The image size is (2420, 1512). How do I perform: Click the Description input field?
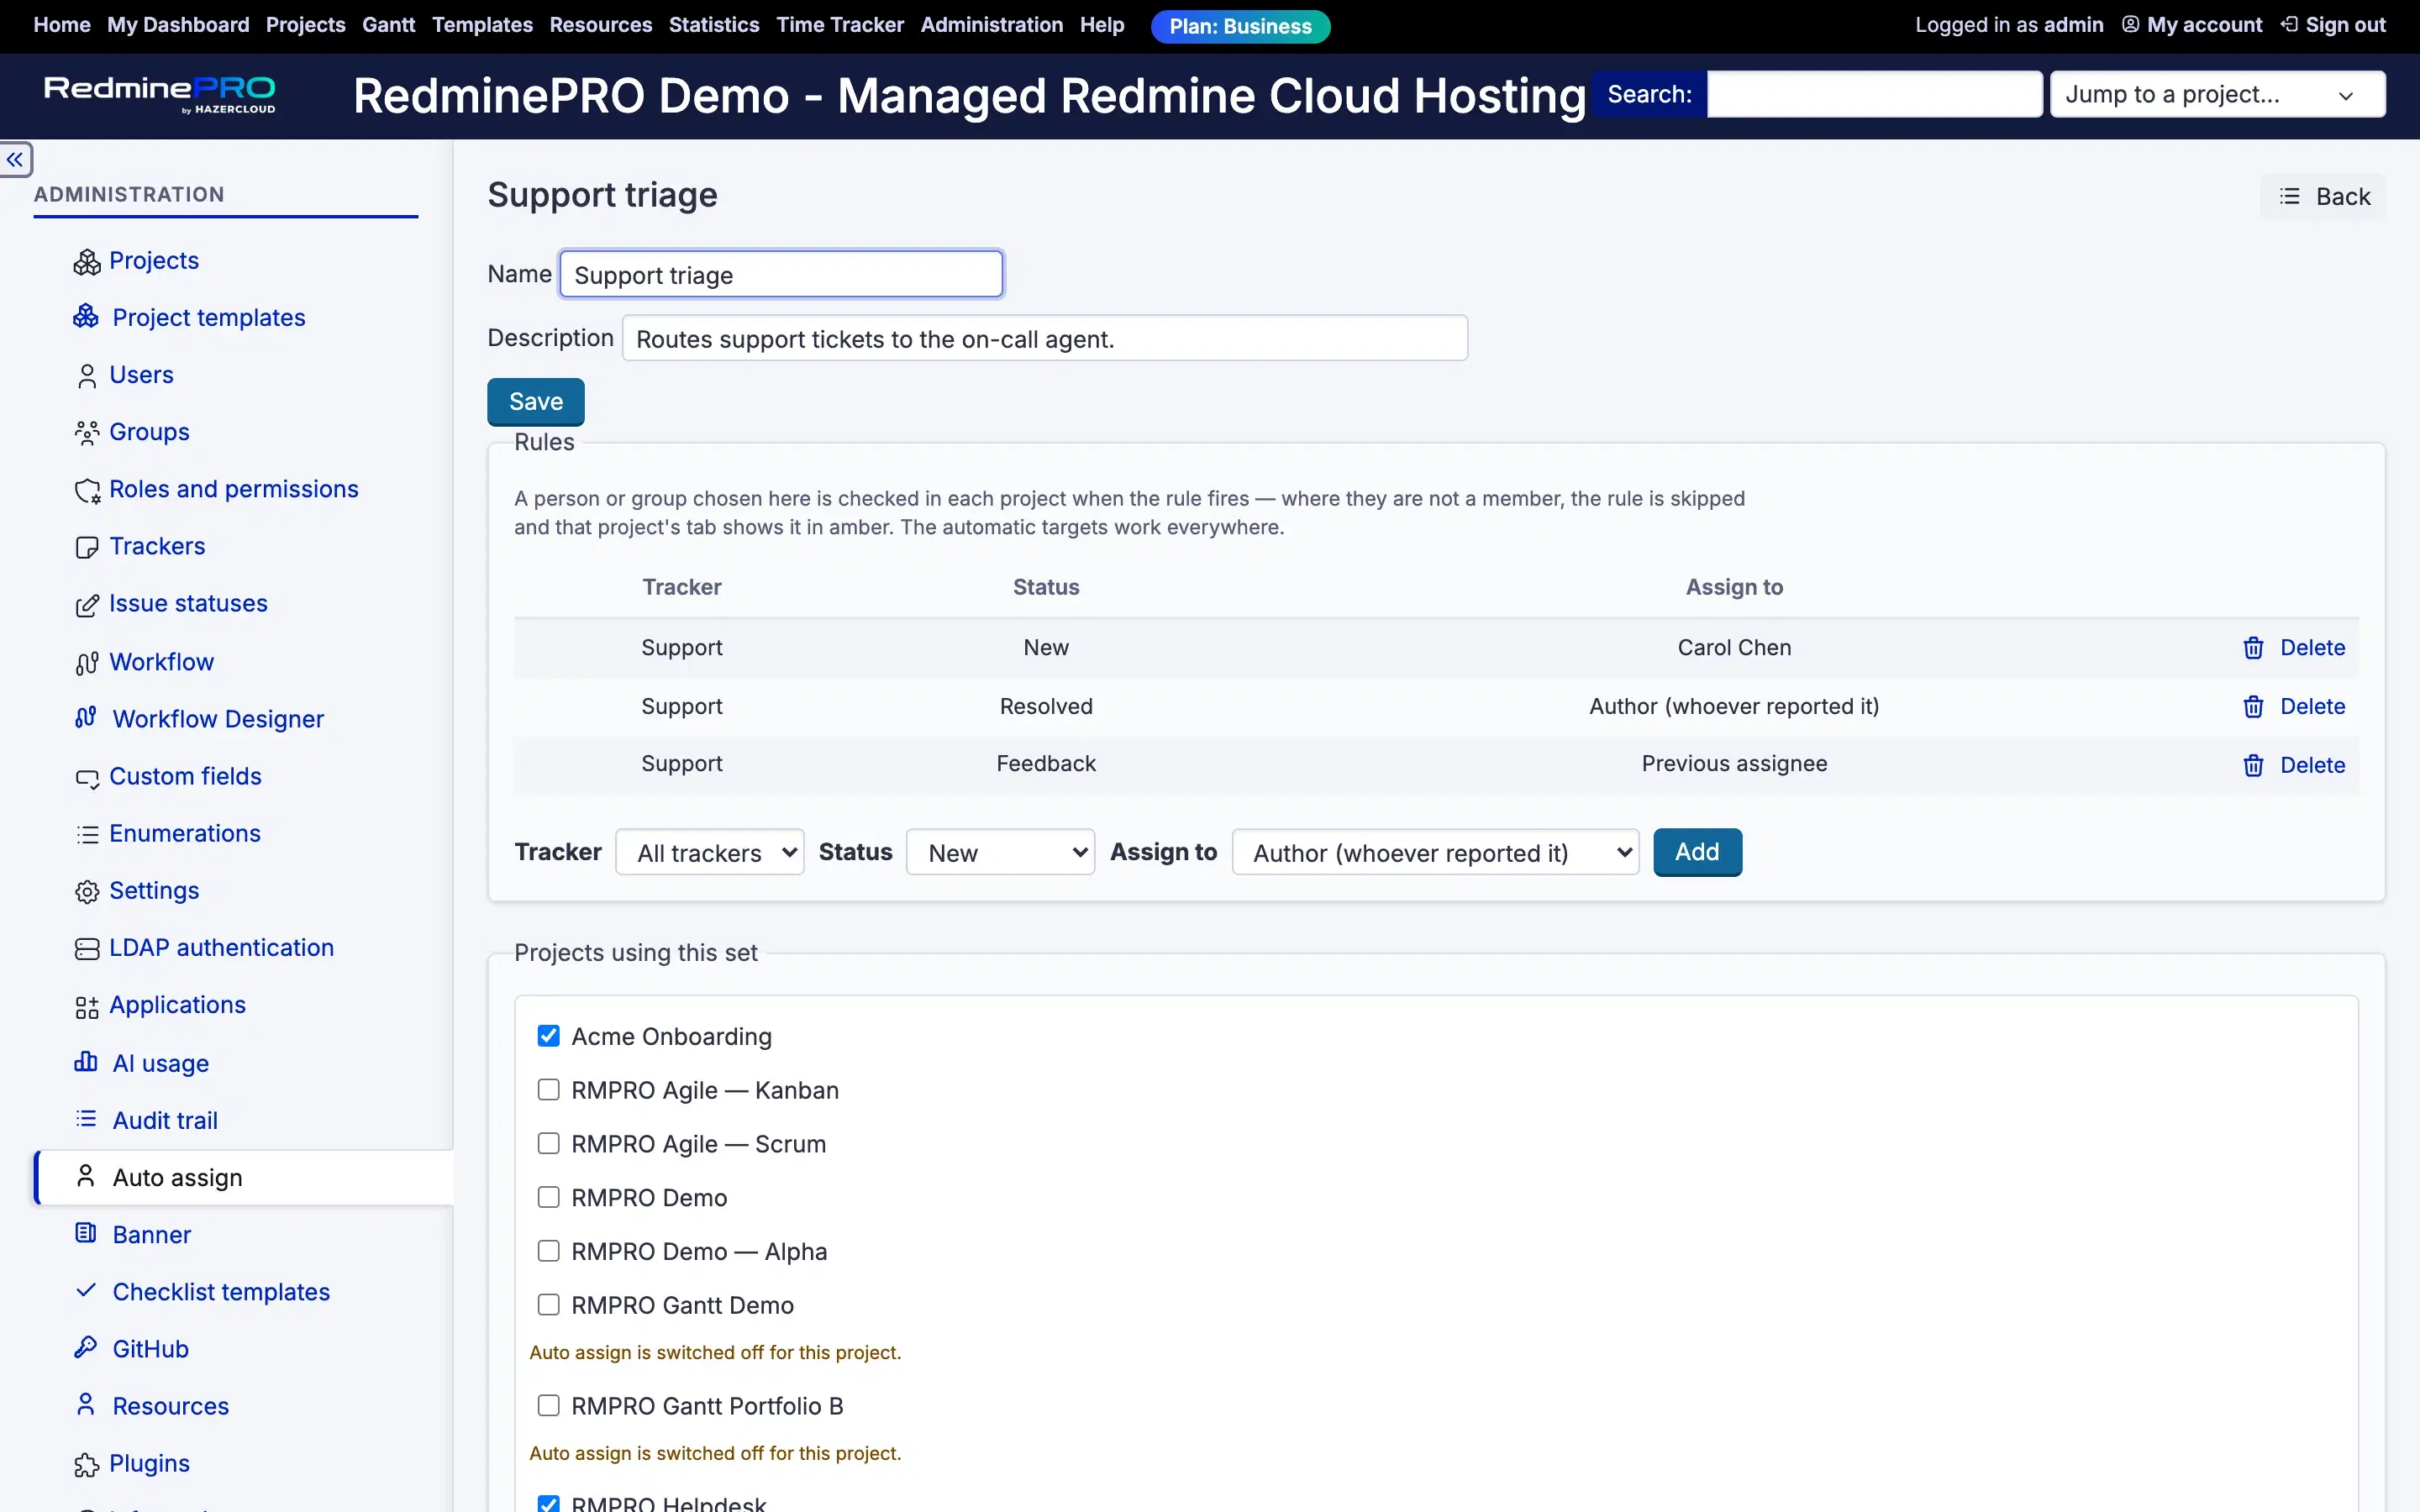1045,338
